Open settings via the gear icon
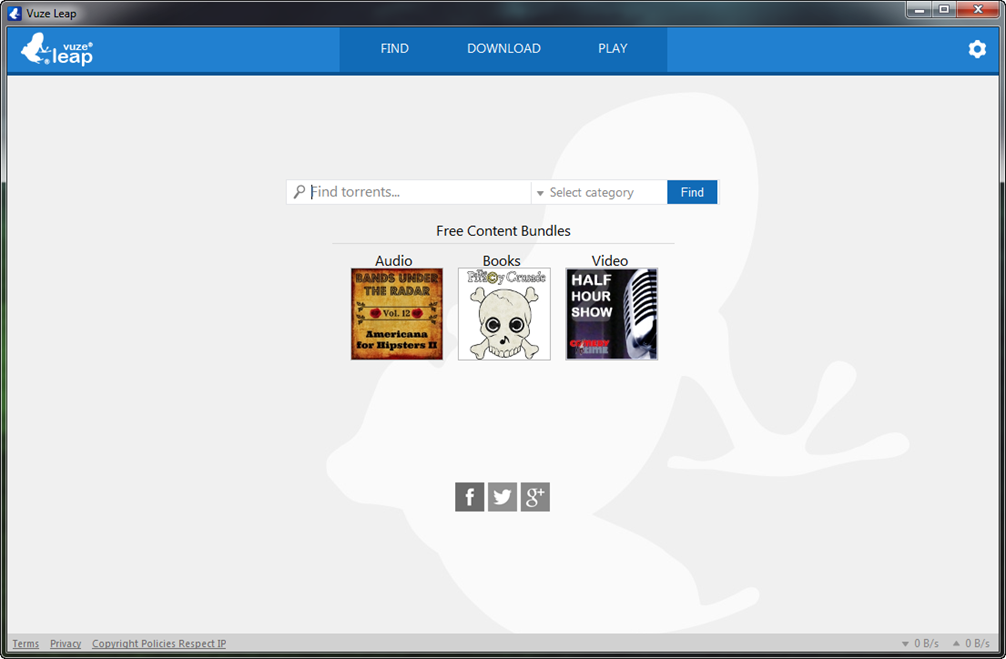This screenshot has height=659, width=1006. tap(976, 49)
